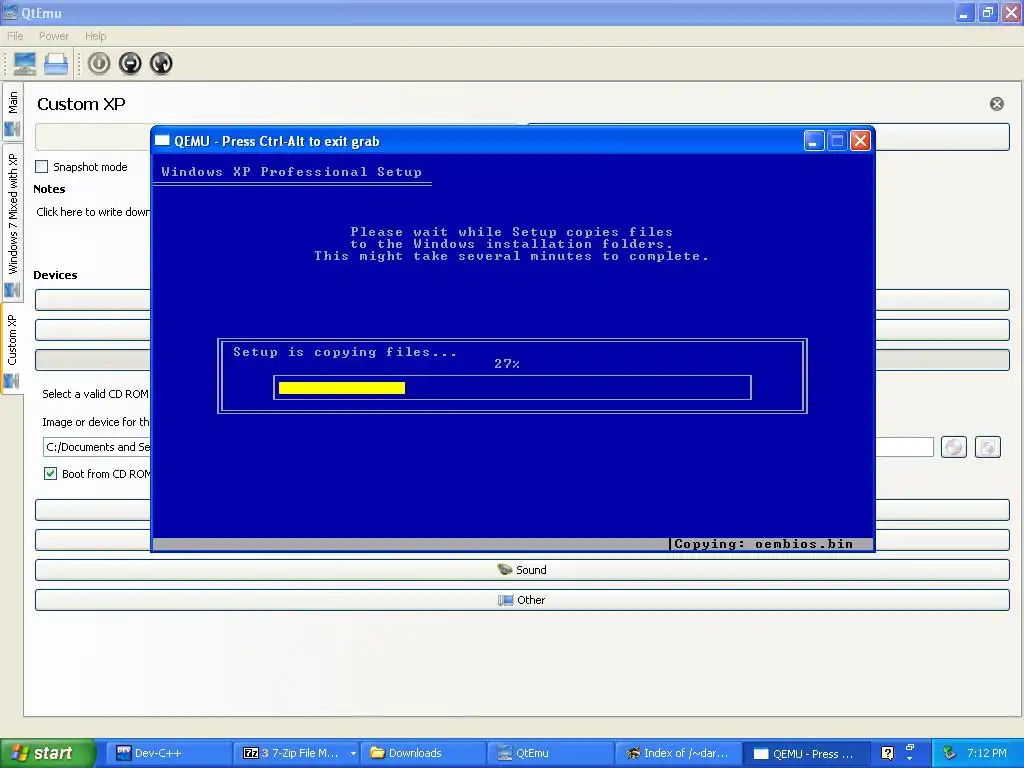Open the Power menu
This screenshot has width=1024, height=768.
point(54,36)
